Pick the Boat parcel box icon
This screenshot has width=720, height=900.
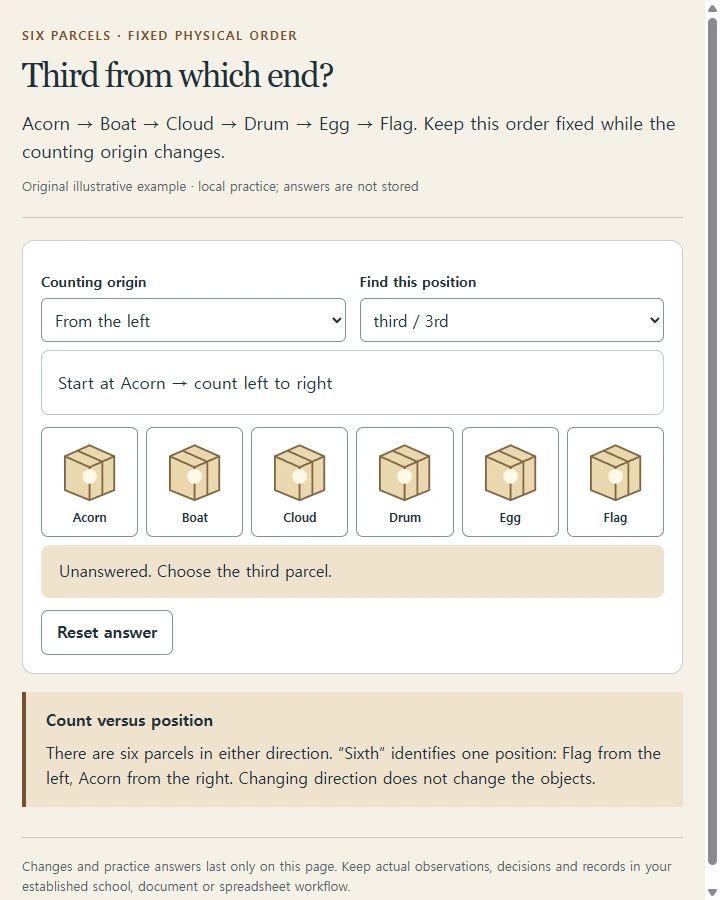(195, 472)
